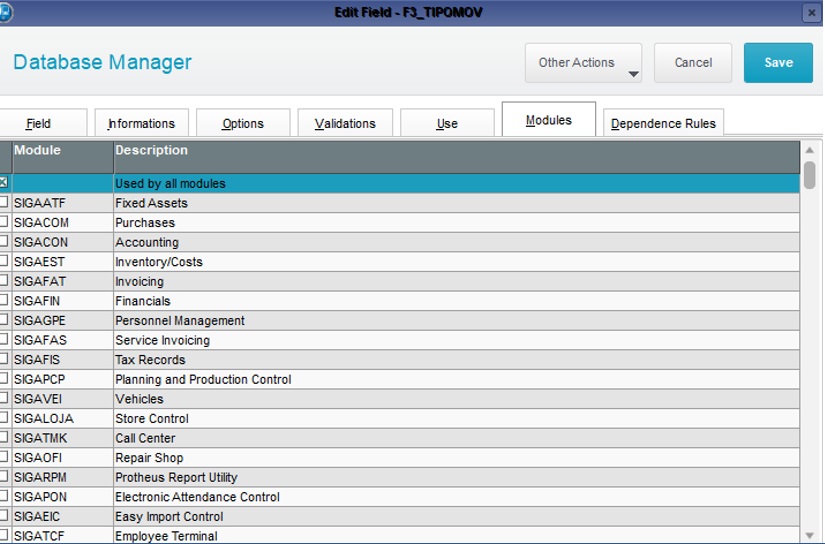
Task: Click the Cancel button
Action: click(693, 63)
